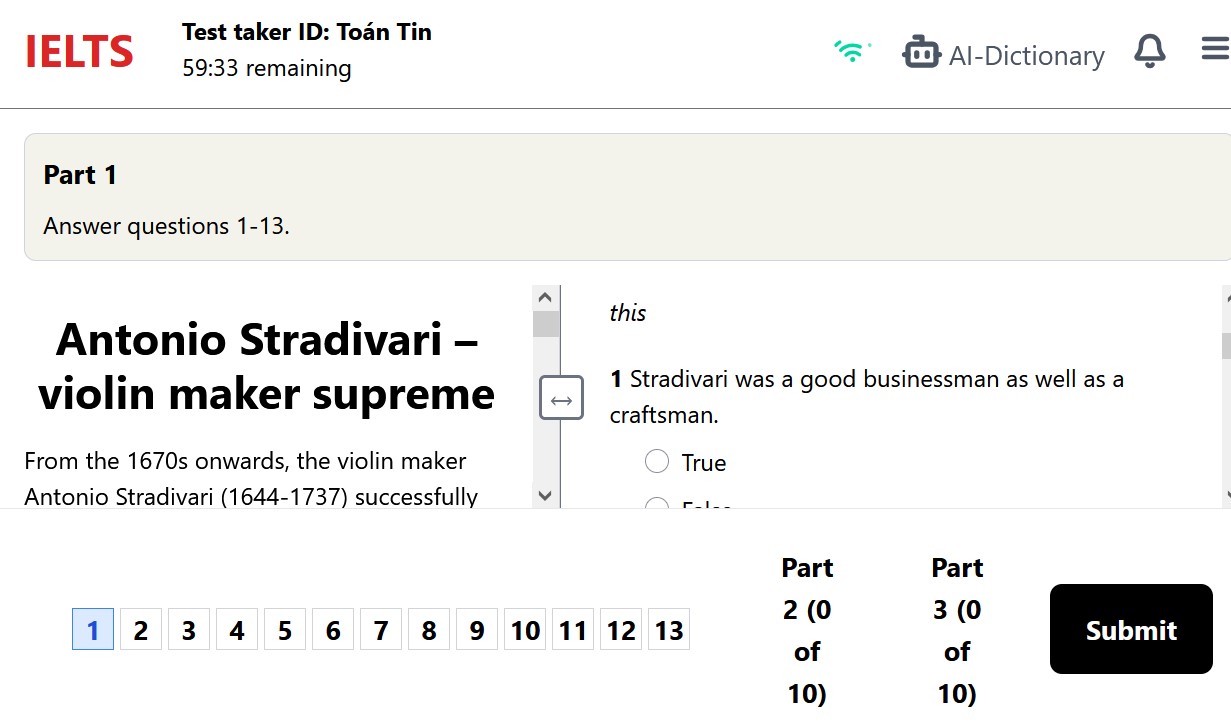Check the green wifi connection icon
Image resolution: width=1231 pixels, height=727 pixels.
852,51
